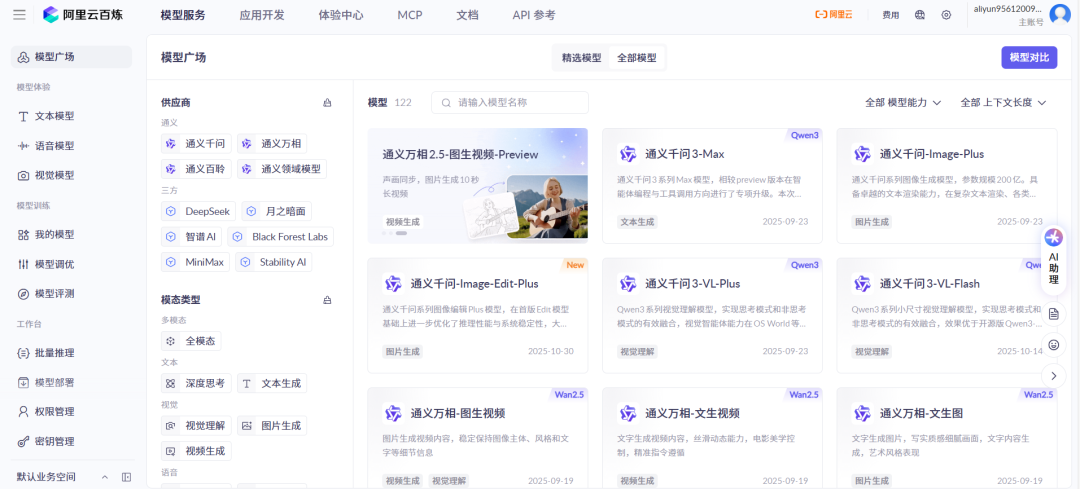
Task: Click the user avatar in top right
Action: coord(1060,15)
